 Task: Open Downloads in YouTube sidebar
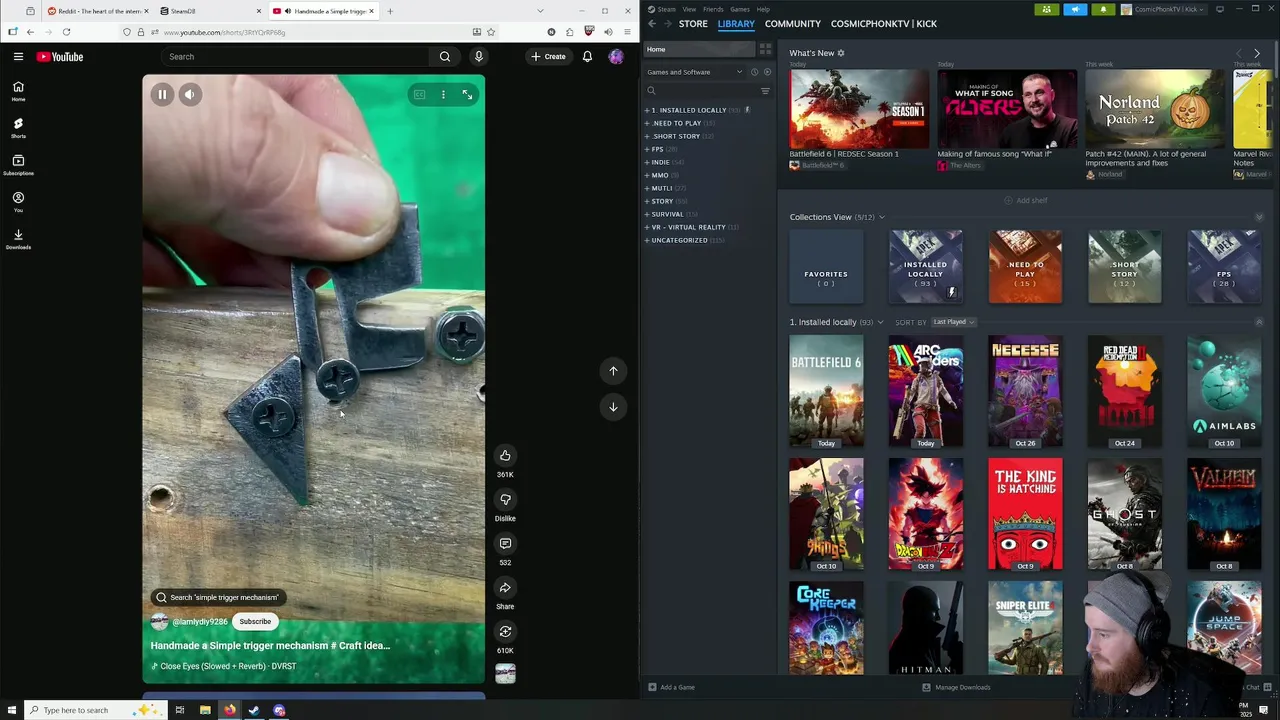18,239
